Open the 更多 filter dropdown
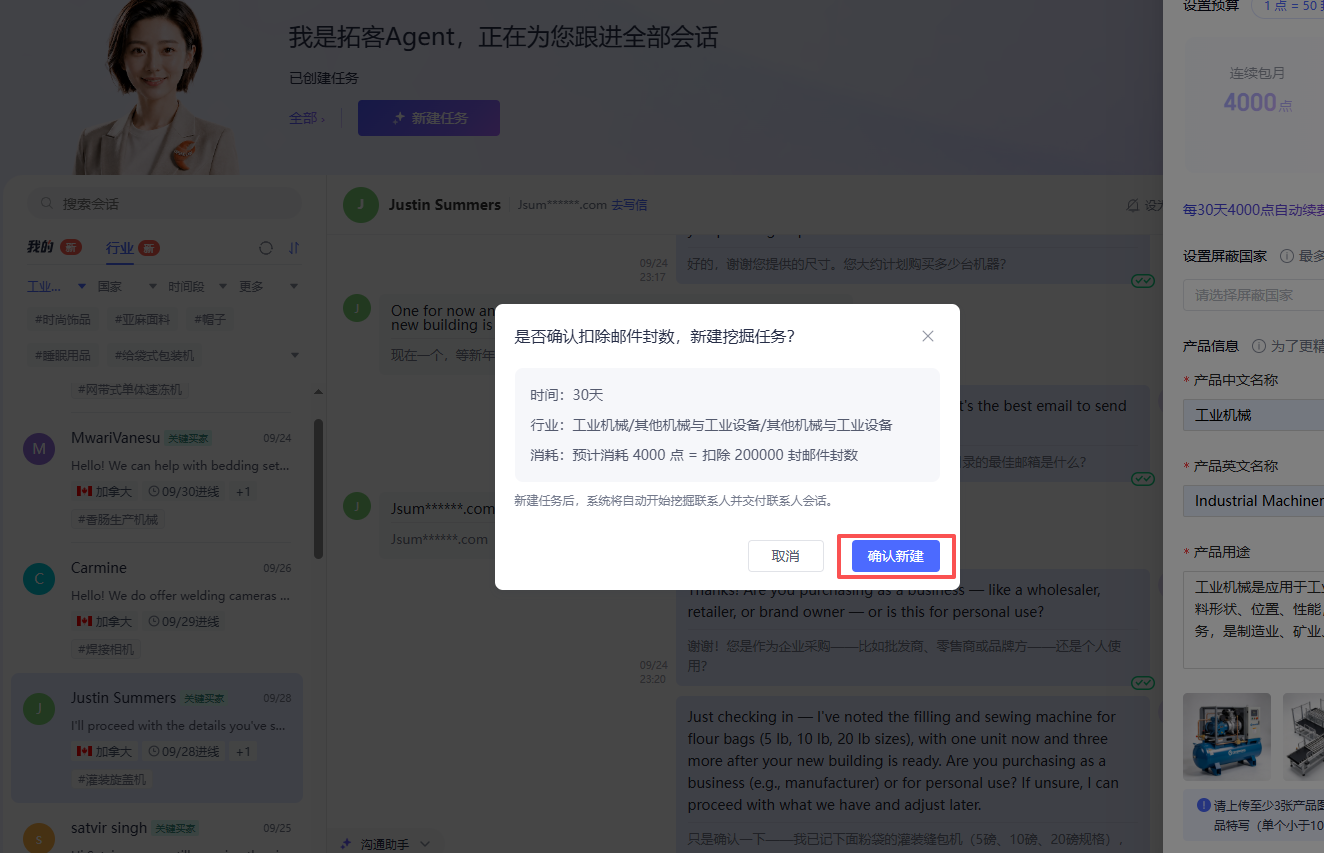Viewport: 1324px width, 853px height. [x=269, y=286]
